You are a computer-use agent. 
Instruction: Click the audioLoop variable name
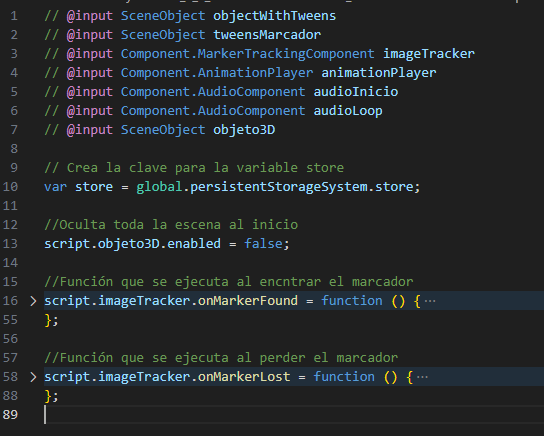pyautogui.click(x=348, y=111)
